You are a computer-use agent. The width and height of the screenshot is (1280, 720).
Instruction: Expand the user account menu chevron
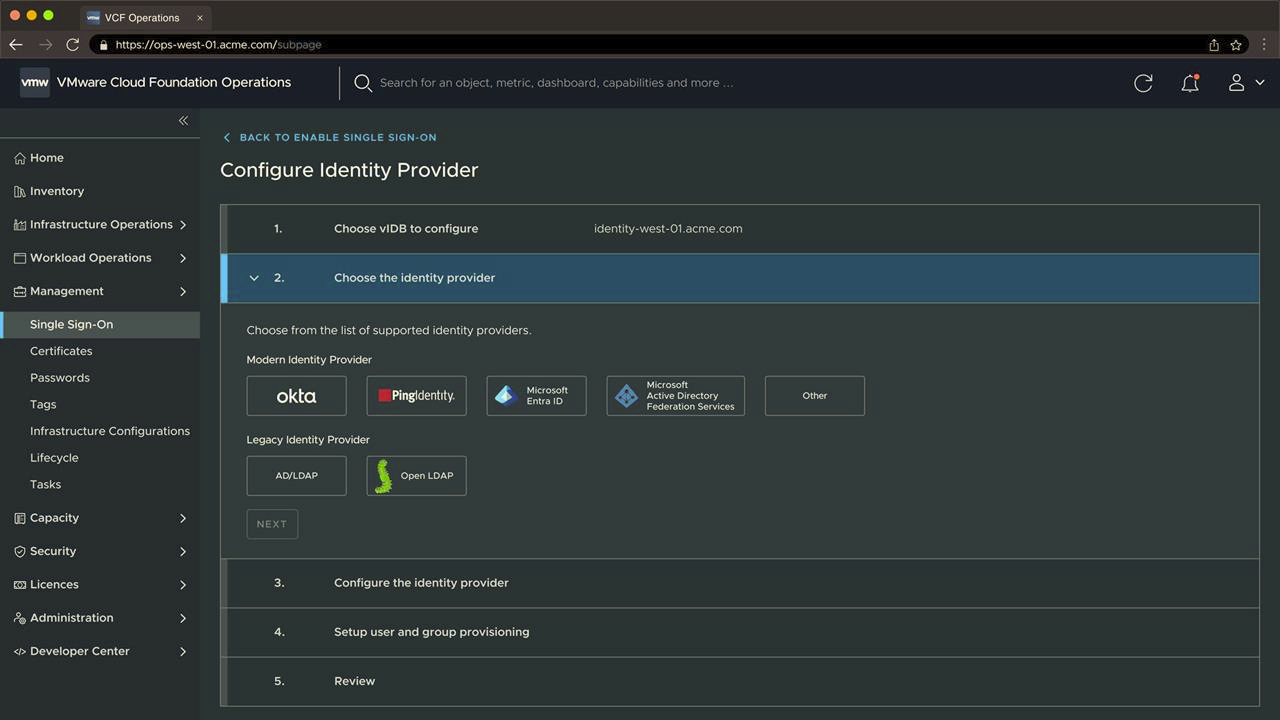[1260, 83]
